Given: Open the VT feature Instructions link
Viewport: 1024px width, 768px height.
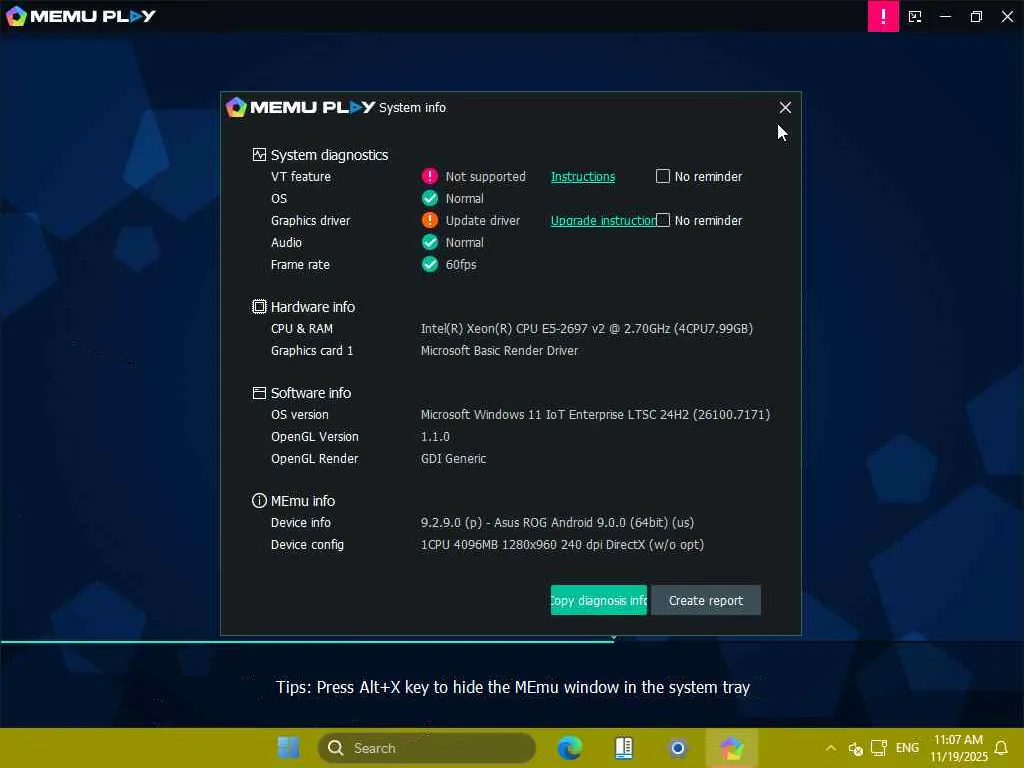Looking at the screenshot, I should (583, 176).
